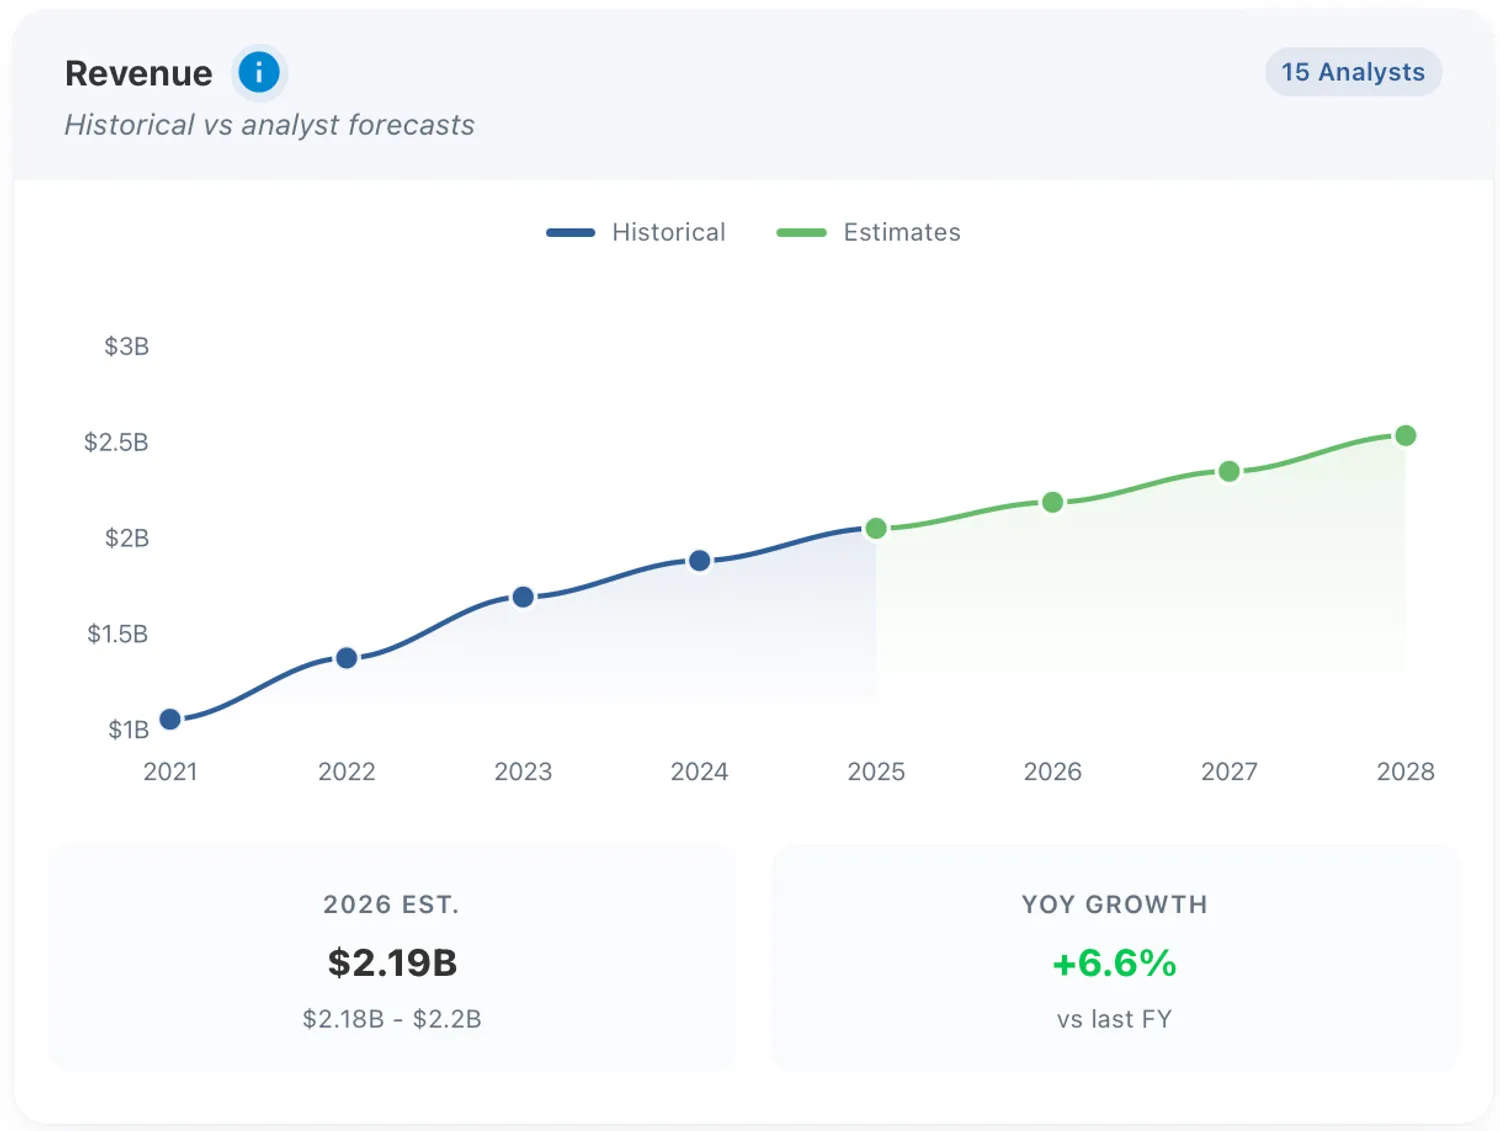Toggle the Estimates legend series

click(868, 232)
